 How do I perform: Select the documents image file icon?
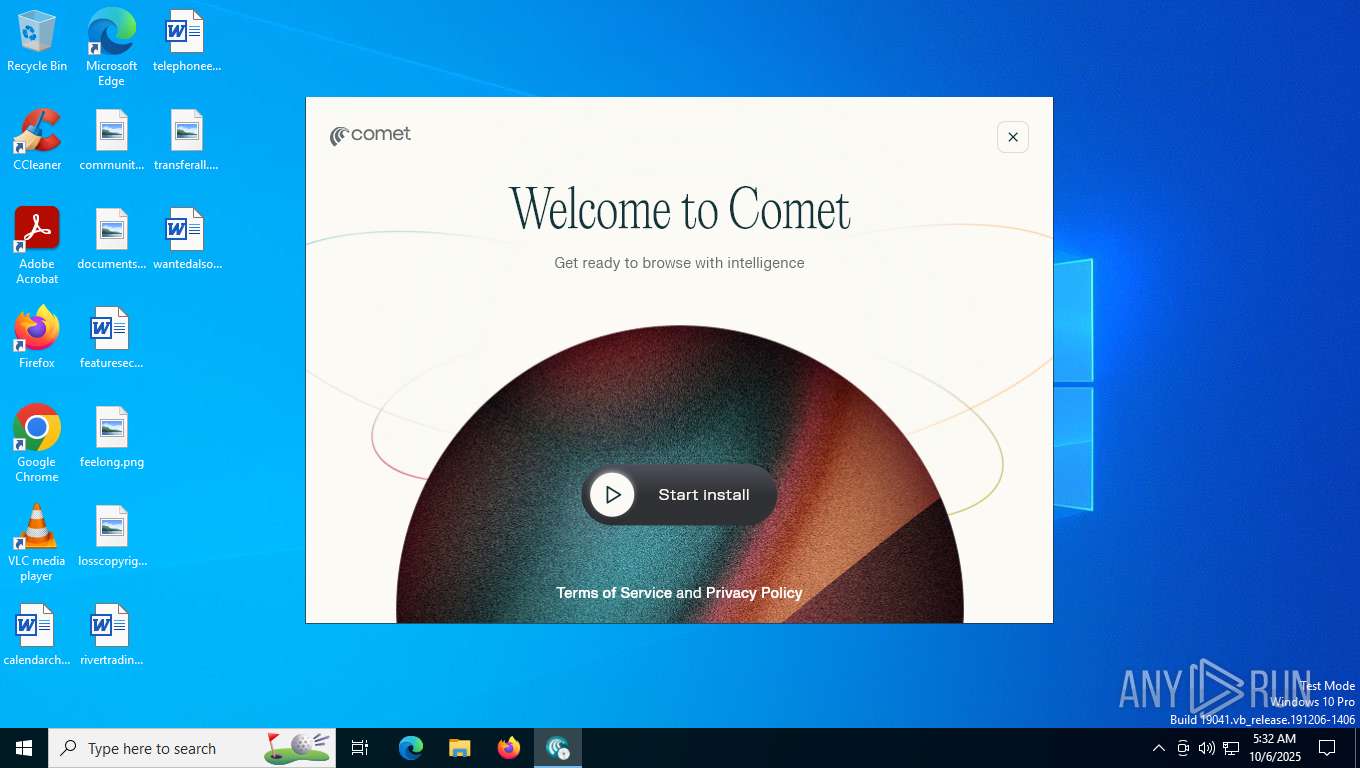111,239
